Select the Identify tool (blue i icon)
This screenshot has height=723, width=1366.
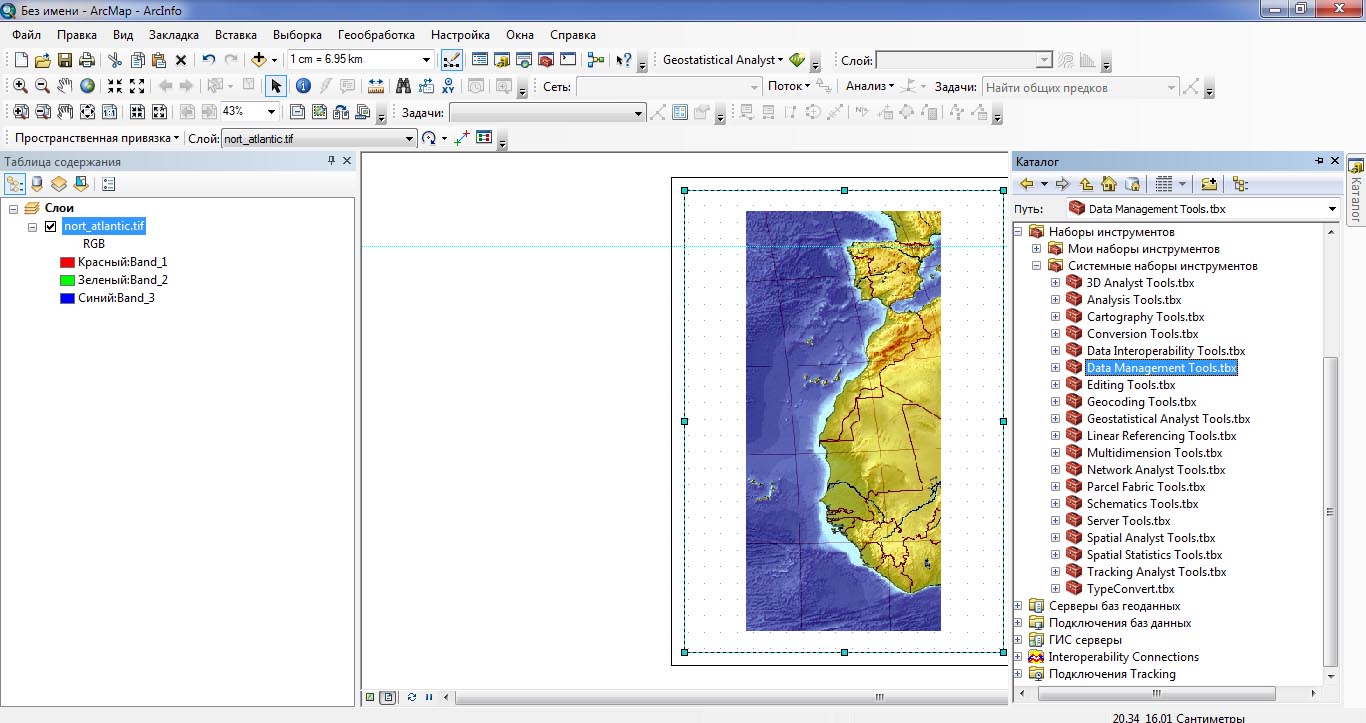click(x=303, y=86)
